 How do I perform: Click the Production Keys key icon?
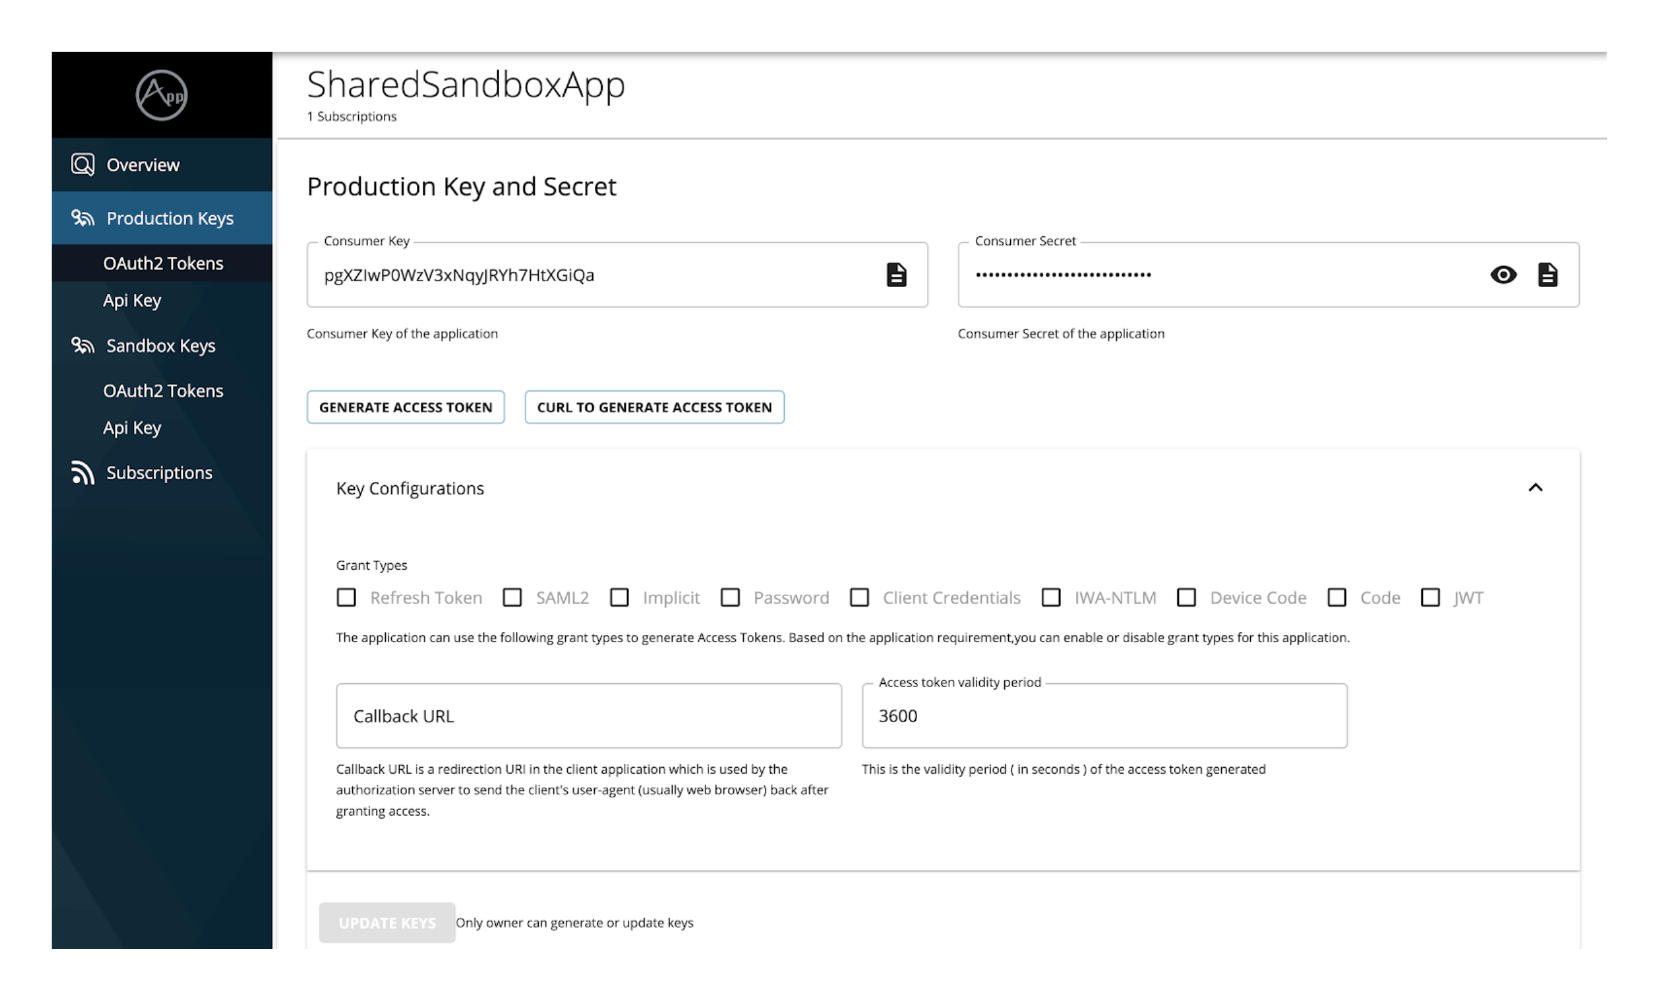83,218
